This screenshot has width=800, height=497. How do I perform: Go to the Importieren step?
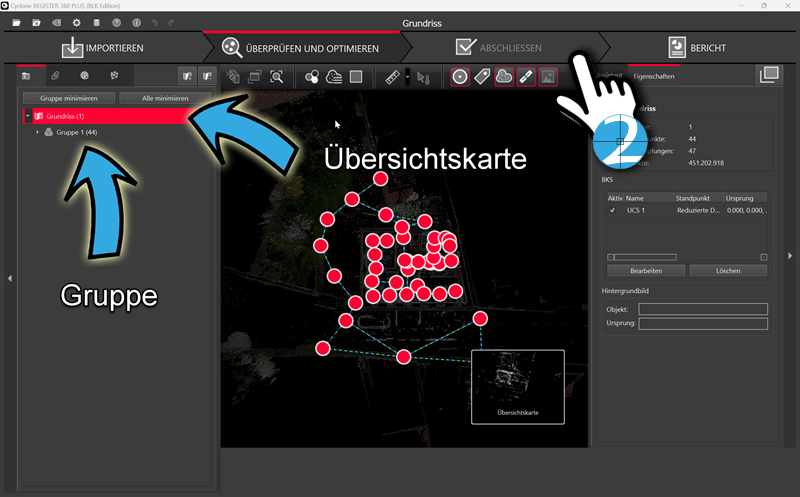click(x=103, y=48)
